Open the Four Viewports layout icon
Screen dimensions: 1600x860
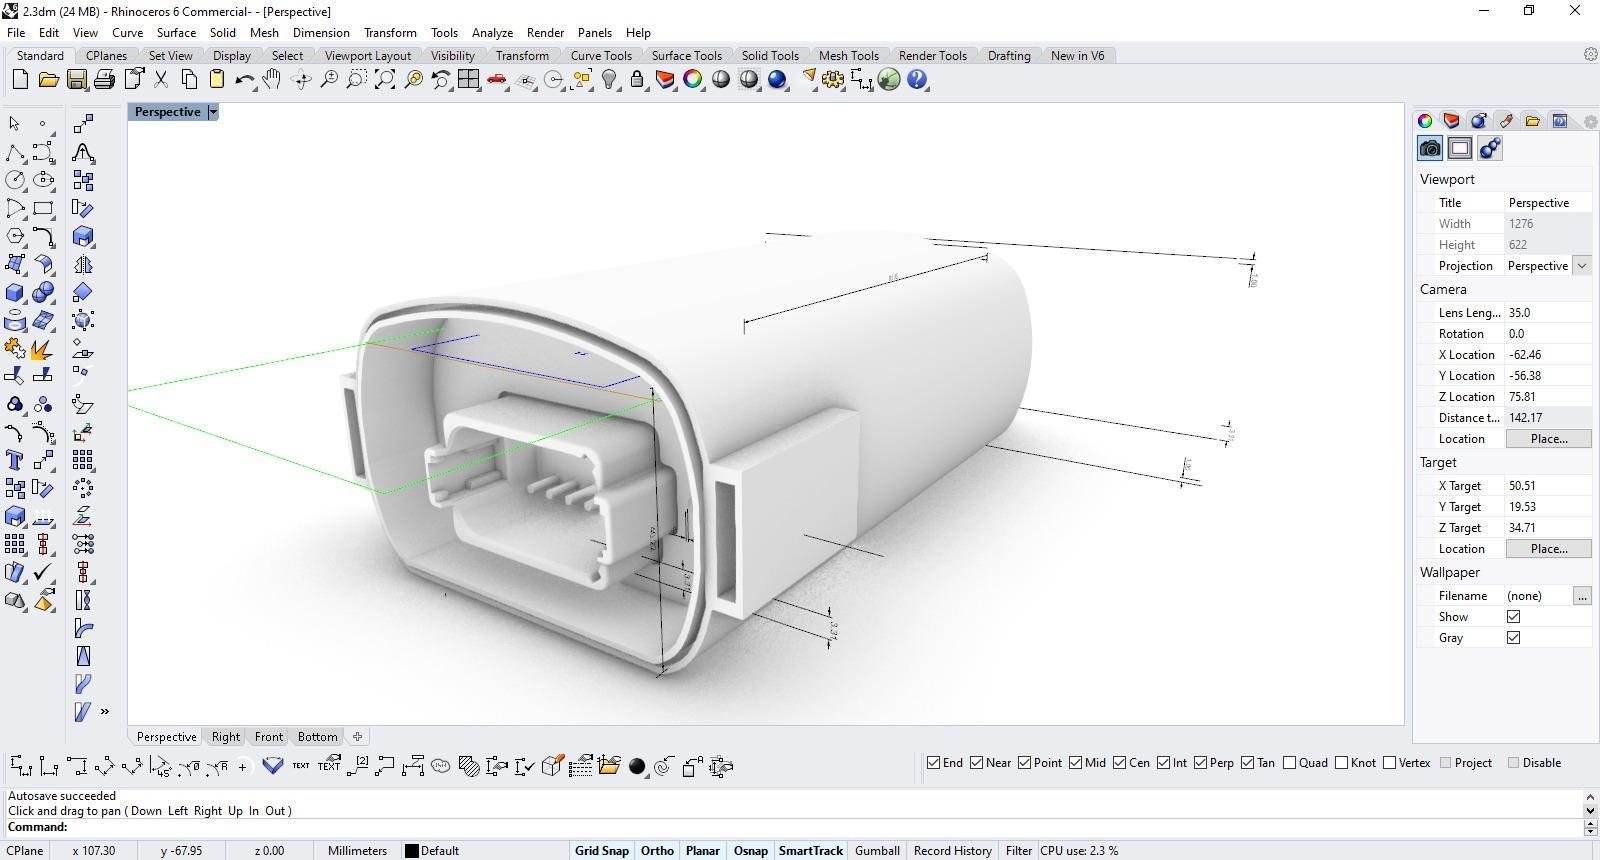pyautogui.click(x=468, y=80)
